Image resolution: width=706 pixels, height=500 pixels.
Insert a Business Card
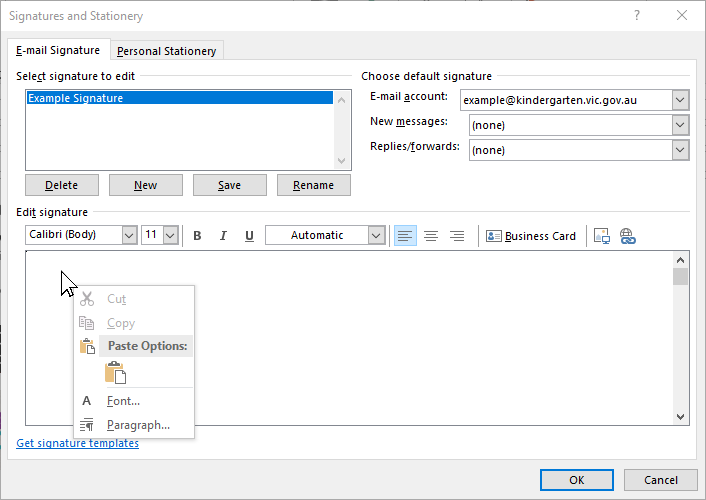(531, 236)
